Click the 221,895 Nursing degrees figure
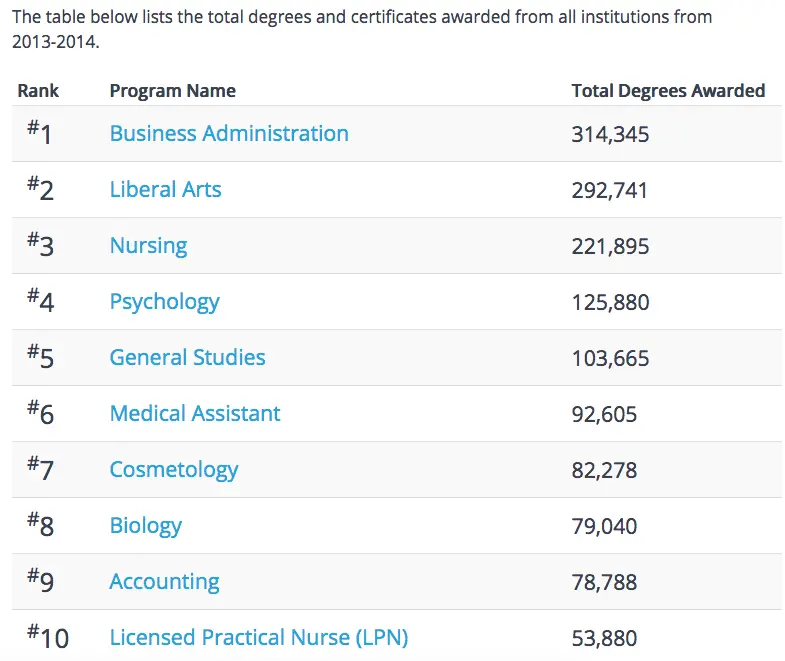Viewport: 785px width, 661px height. (x=609, y=246)
